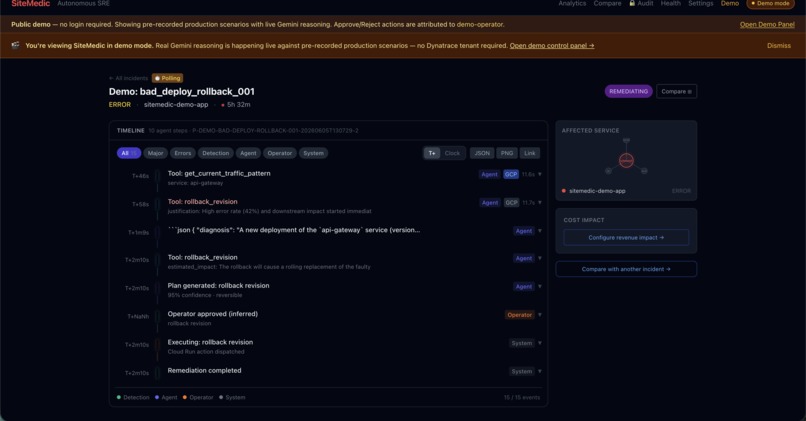Expand the T+58s rollback_revision row

[x=540, y=203]
